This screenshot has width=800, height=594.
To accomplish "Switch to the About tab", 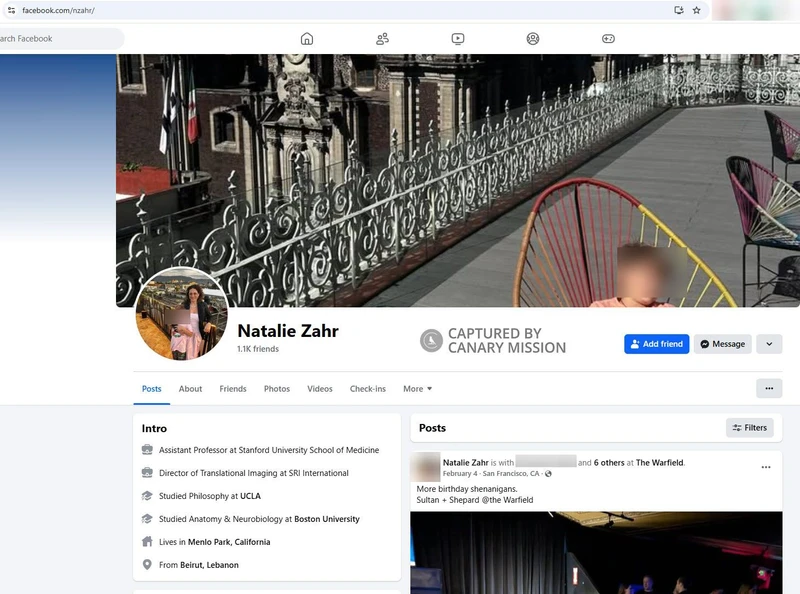I will pyautogui.click(x=190, y=389).
